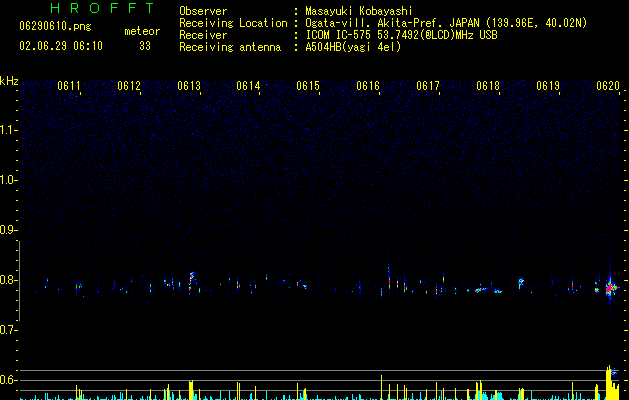Click the 0612 time marker
The width and height of the screenshot is (629, 400).
pyautogui.click(x=129, y=86)
